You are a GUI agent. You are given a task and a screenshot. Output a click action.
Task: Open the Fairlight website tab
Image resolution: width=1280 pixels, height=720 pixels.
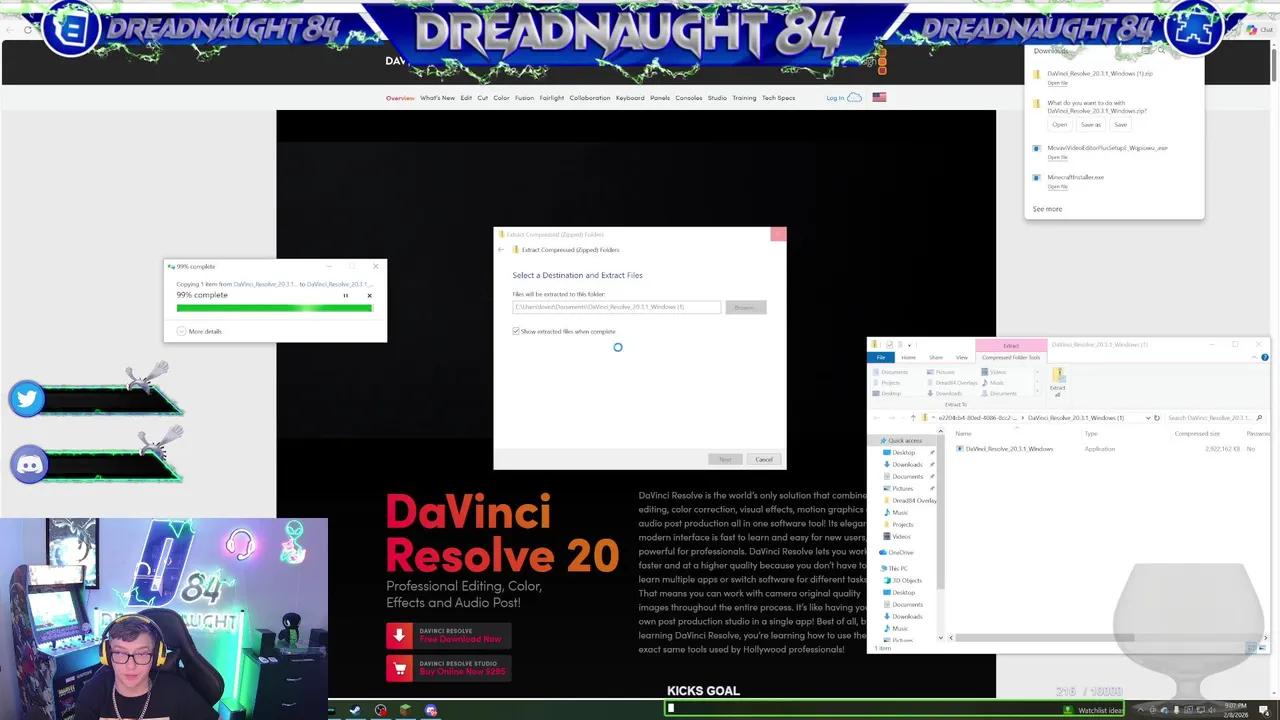click(x=552, y=98)
